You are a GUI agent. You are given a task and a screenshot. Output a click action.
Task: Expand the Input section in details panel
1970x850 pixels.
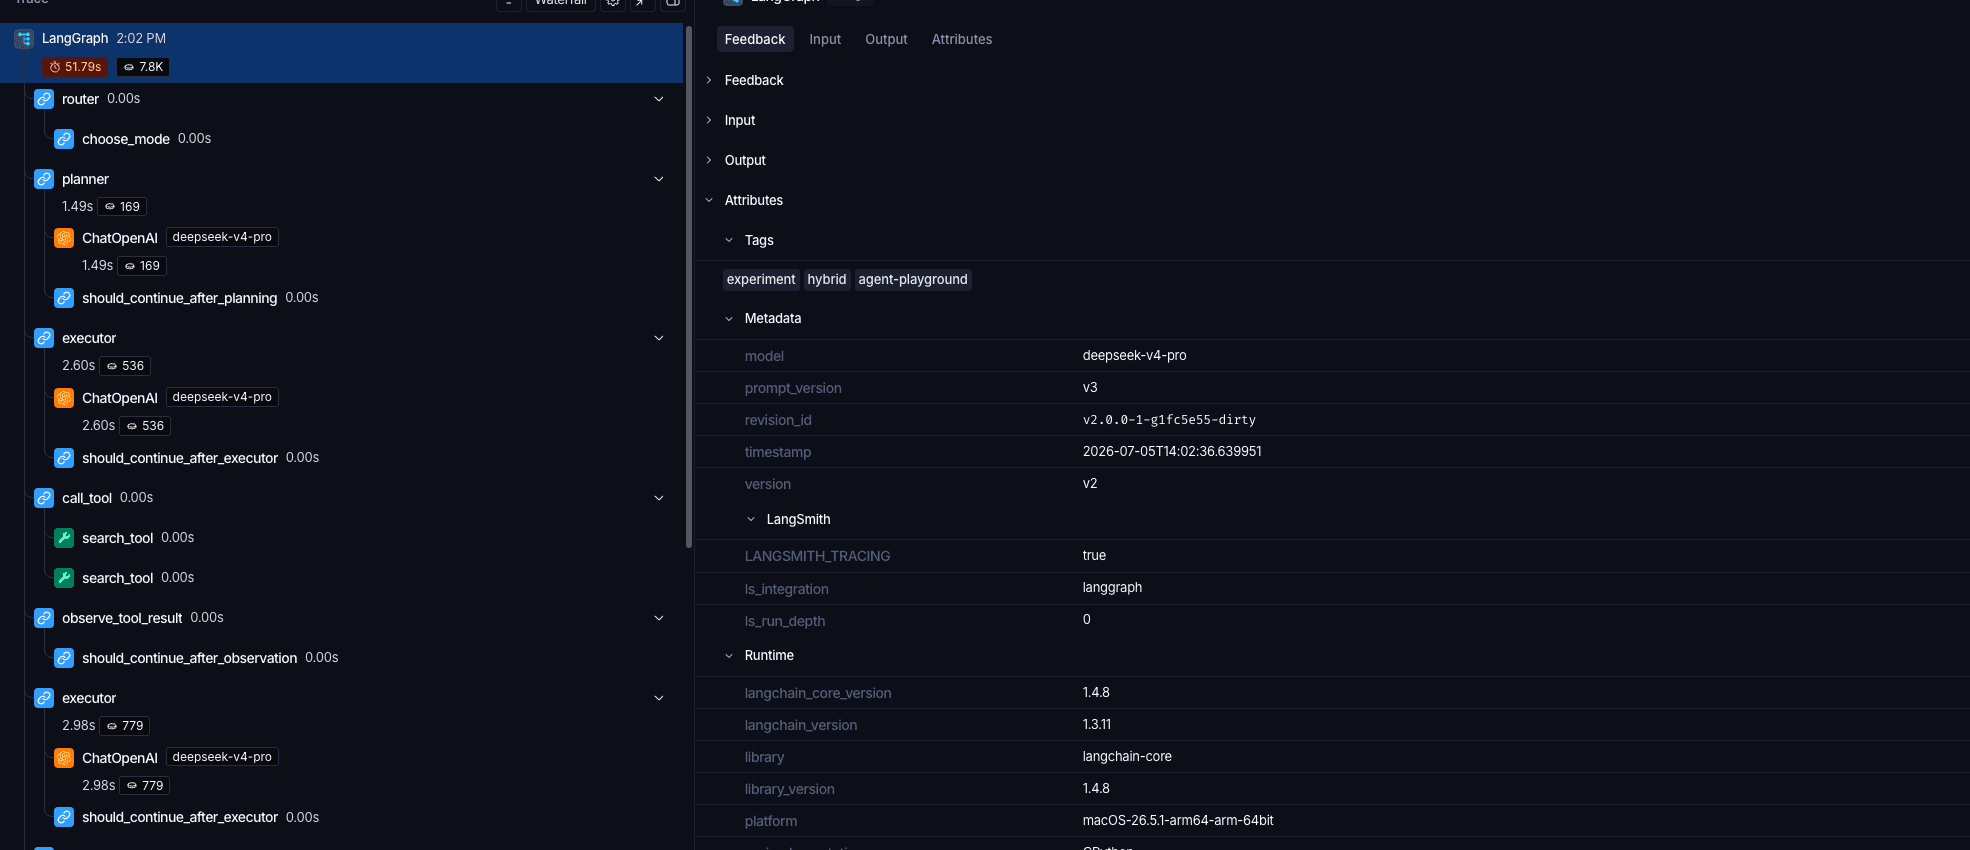[x=709, y=120]
